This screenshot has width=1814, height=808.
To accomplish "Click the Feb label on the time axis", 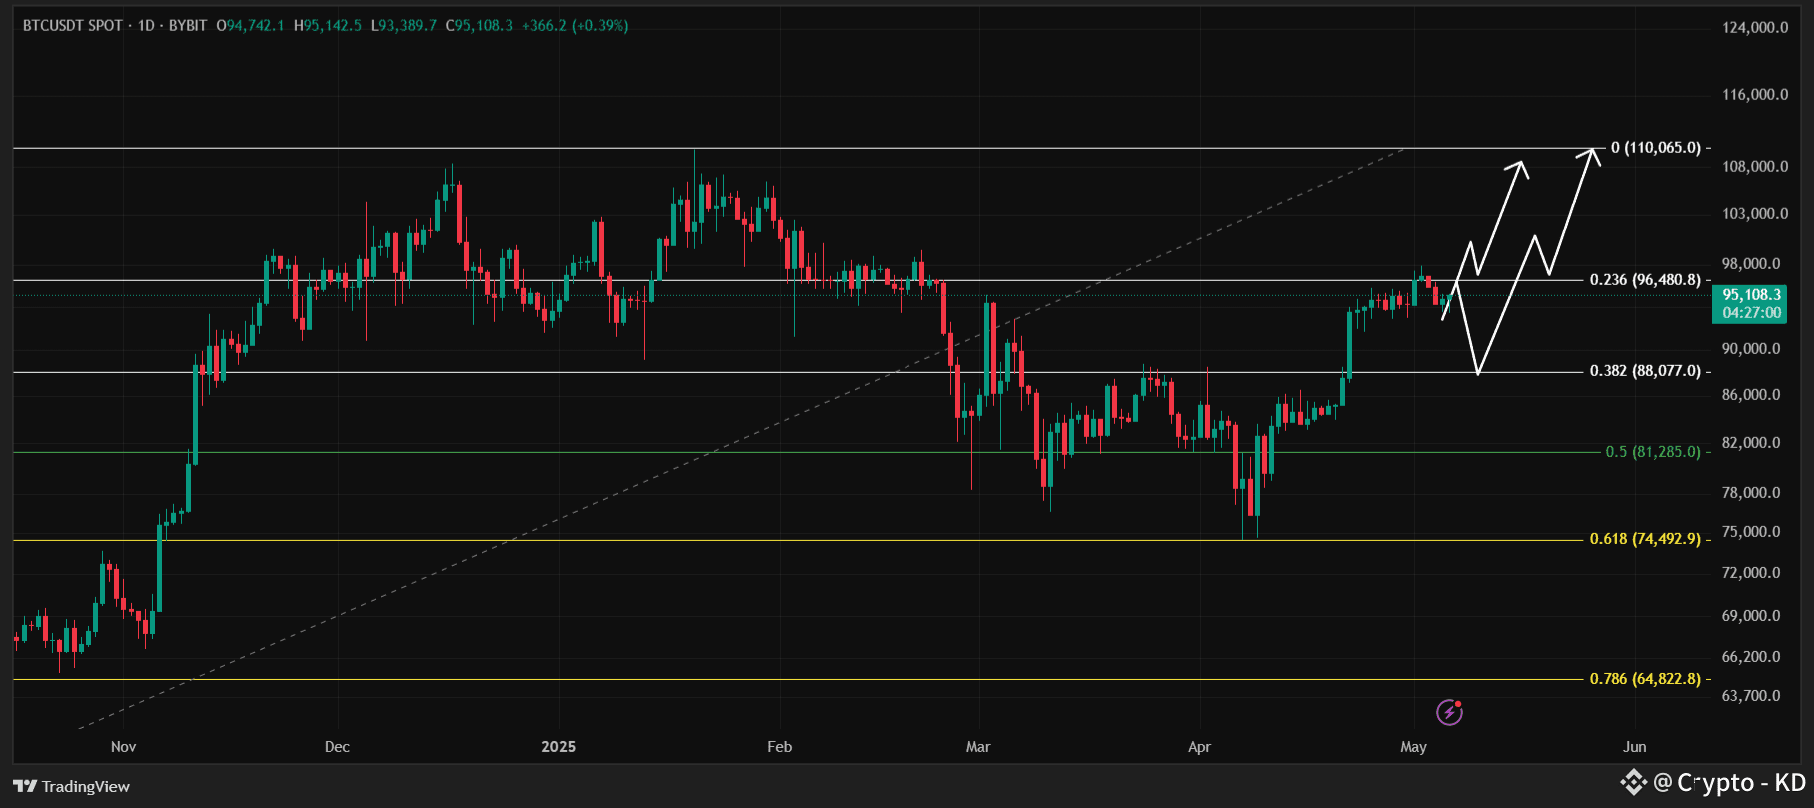I will tap(779, 747).
